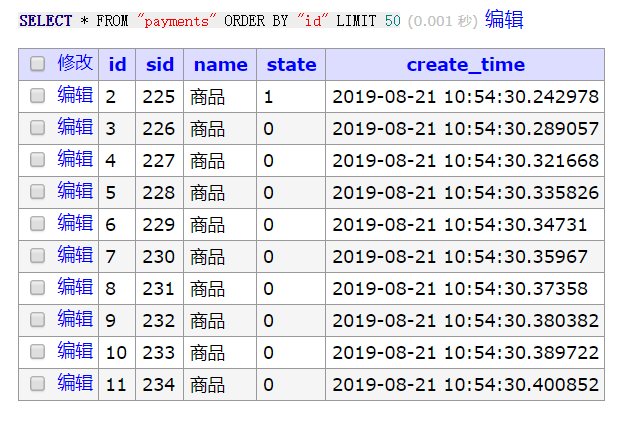
Task: Sort table by the name column header
Action: pyautogui.click(x=221, y=65)
